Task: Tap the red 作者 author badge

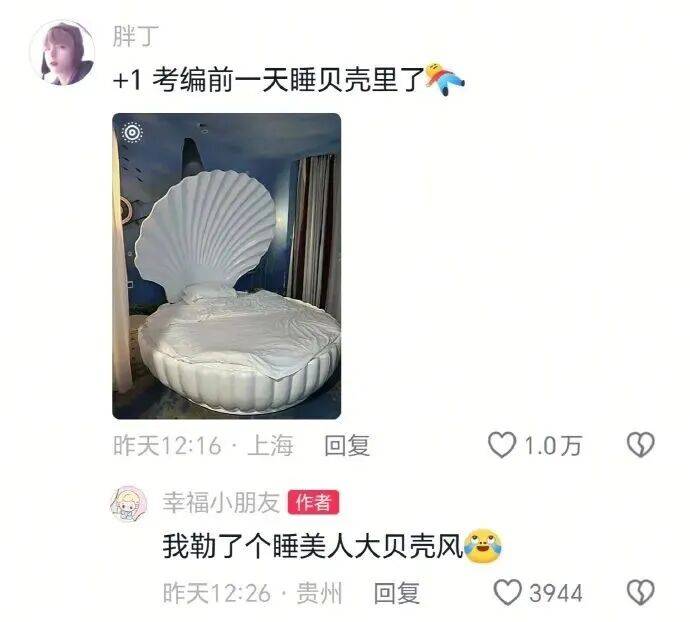Action: coord(313,502)
